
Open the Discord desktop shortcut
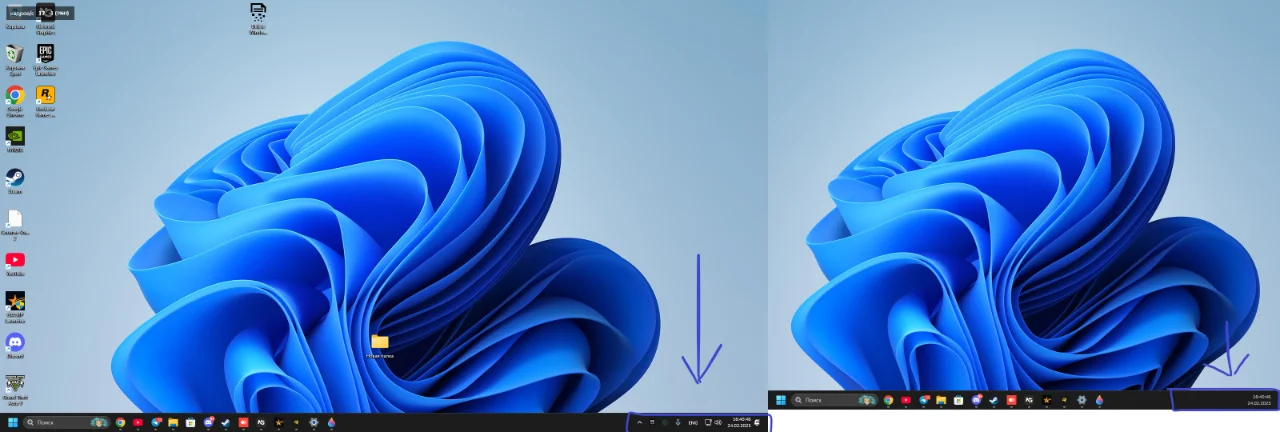click(15, 342)
